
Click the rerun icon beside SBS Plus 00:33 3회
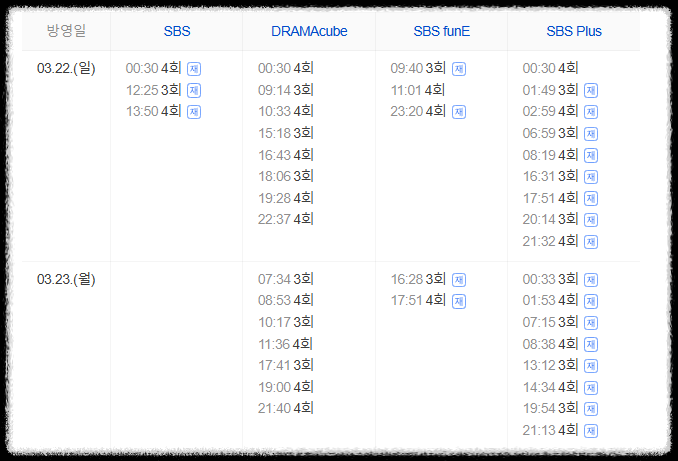tap(591, 280)
